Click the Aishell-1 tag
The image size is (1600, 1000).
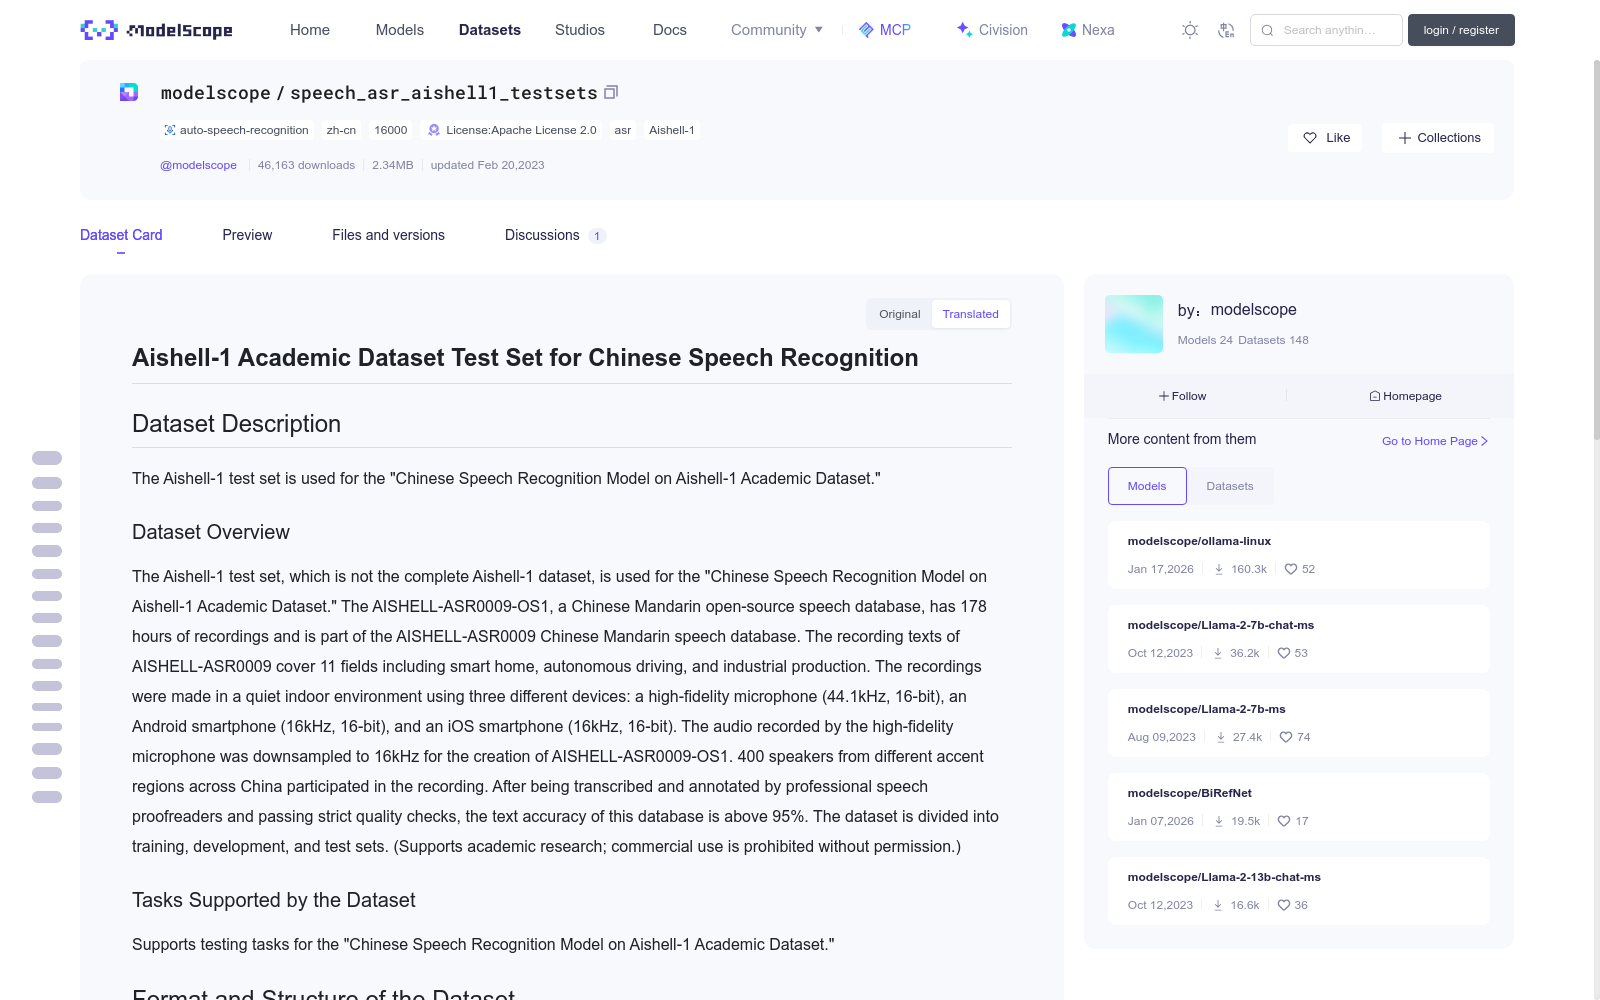(672, 130)
